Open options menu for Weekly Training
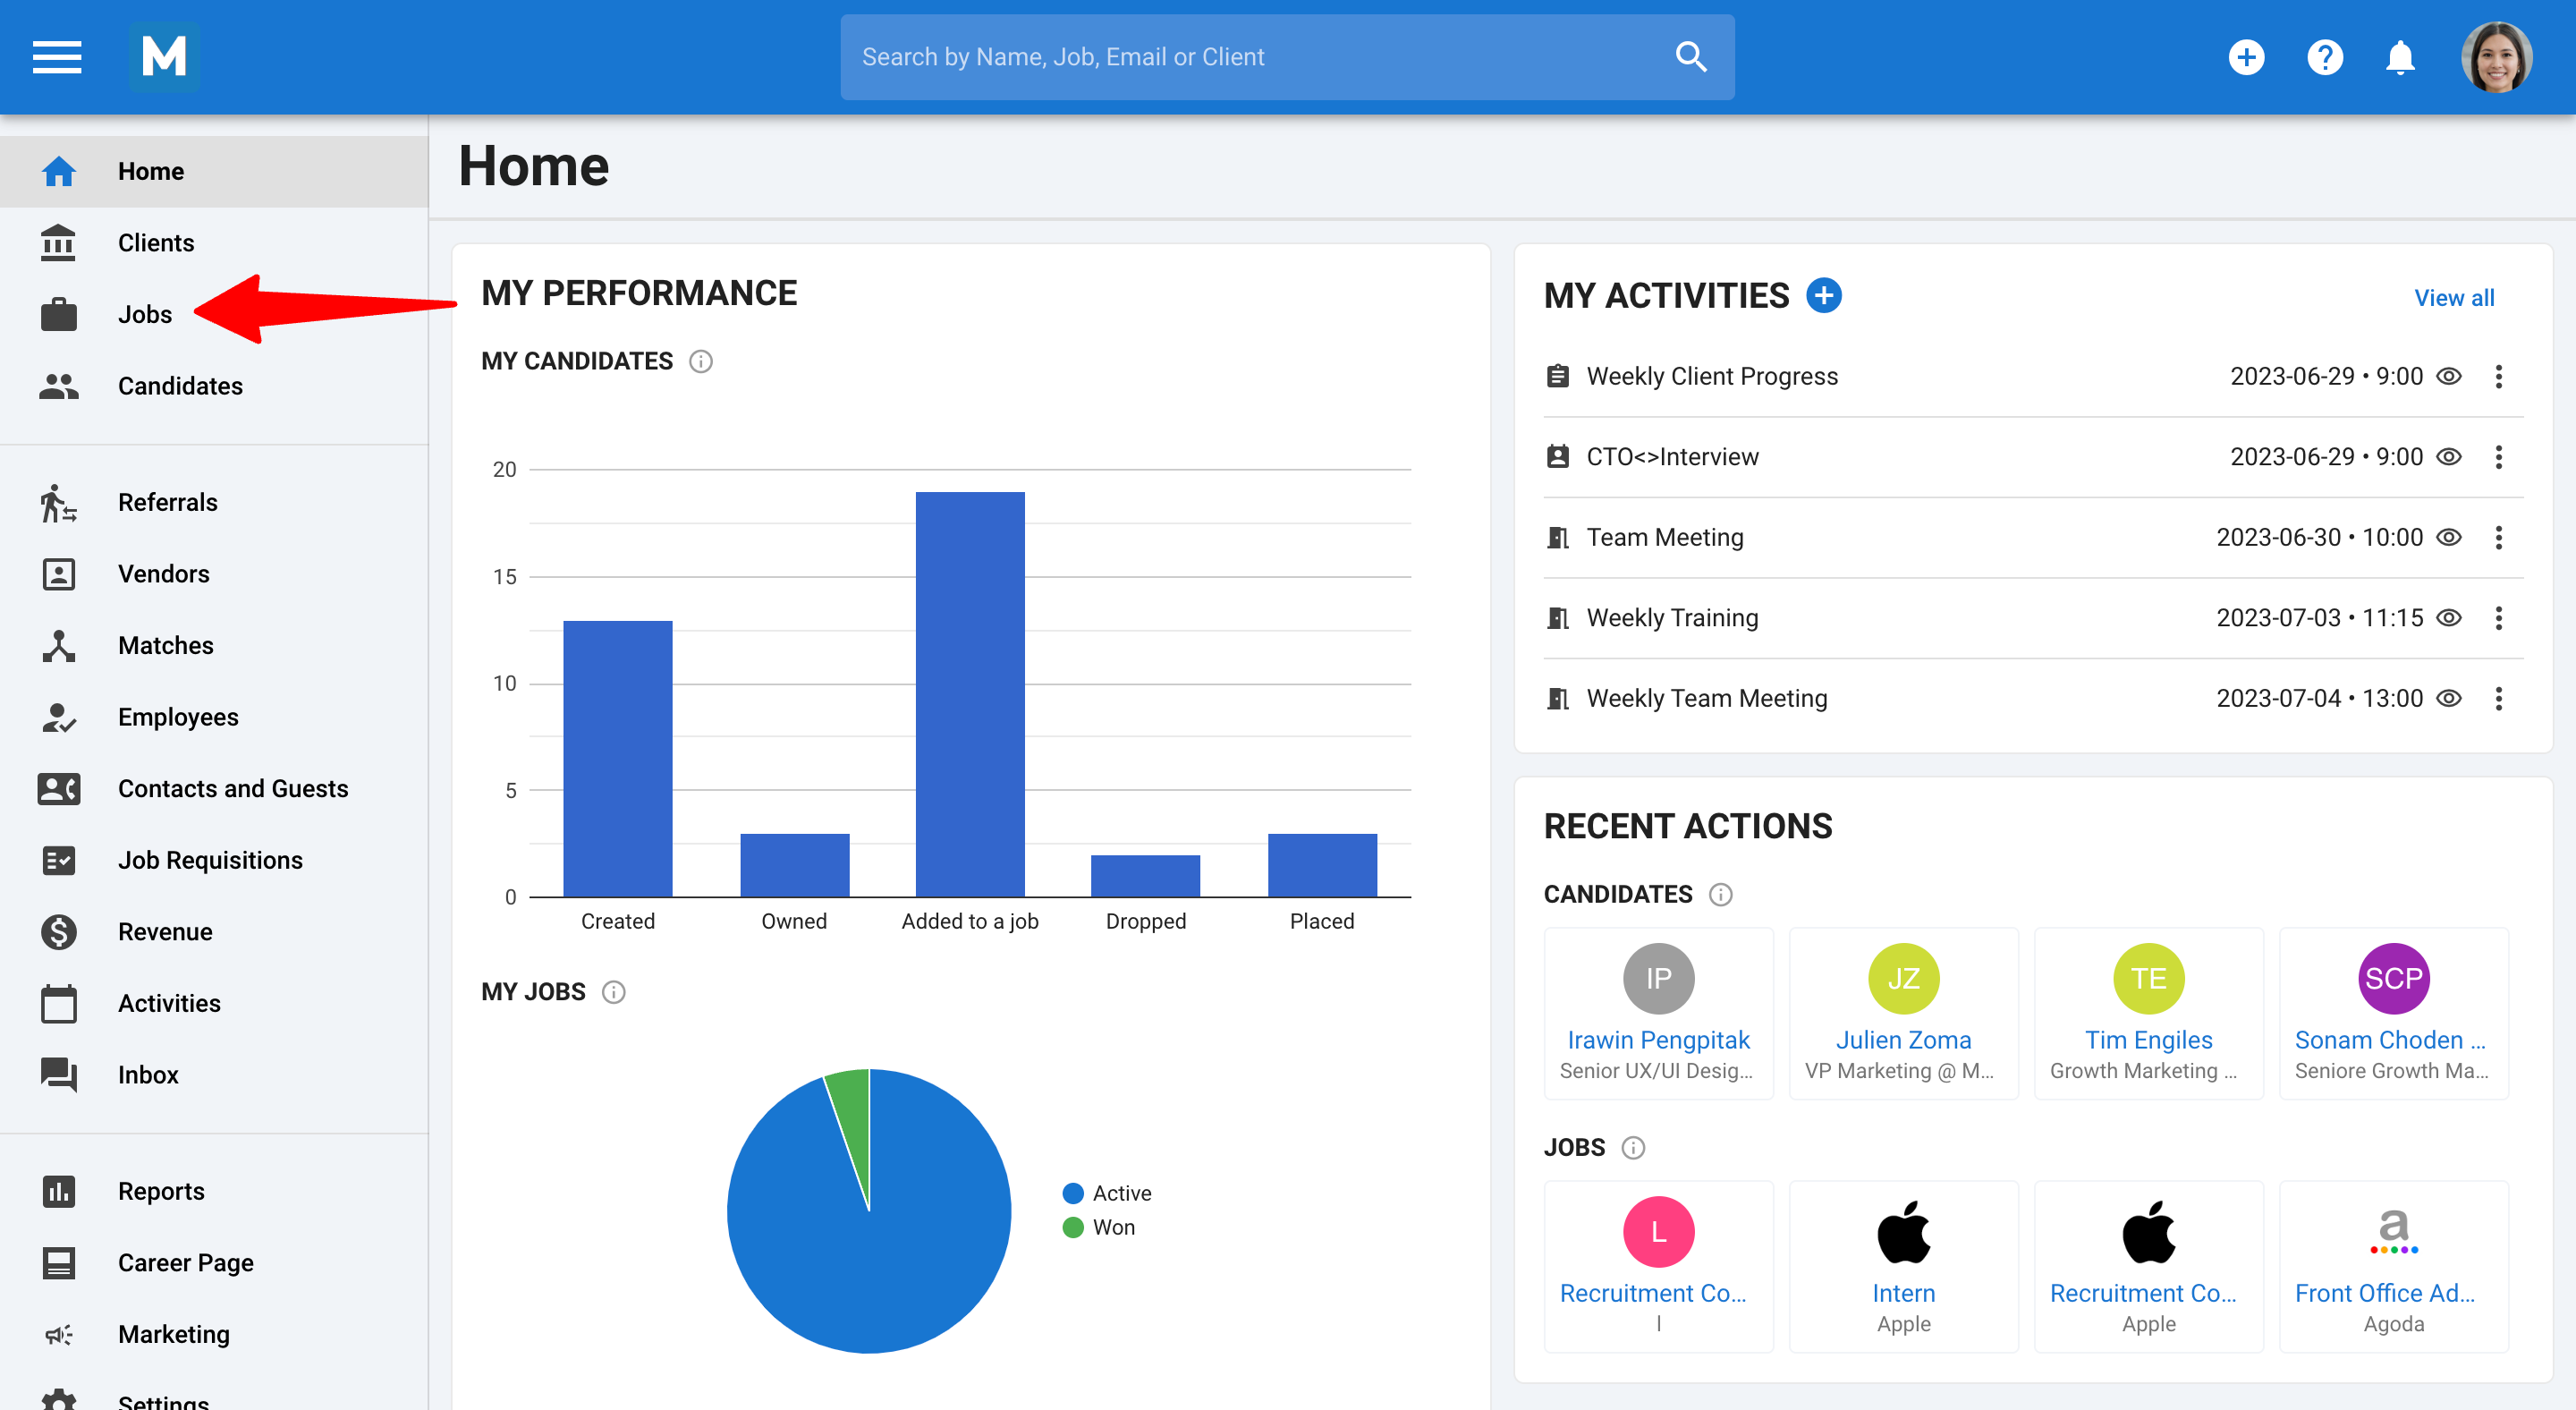 2498,618
